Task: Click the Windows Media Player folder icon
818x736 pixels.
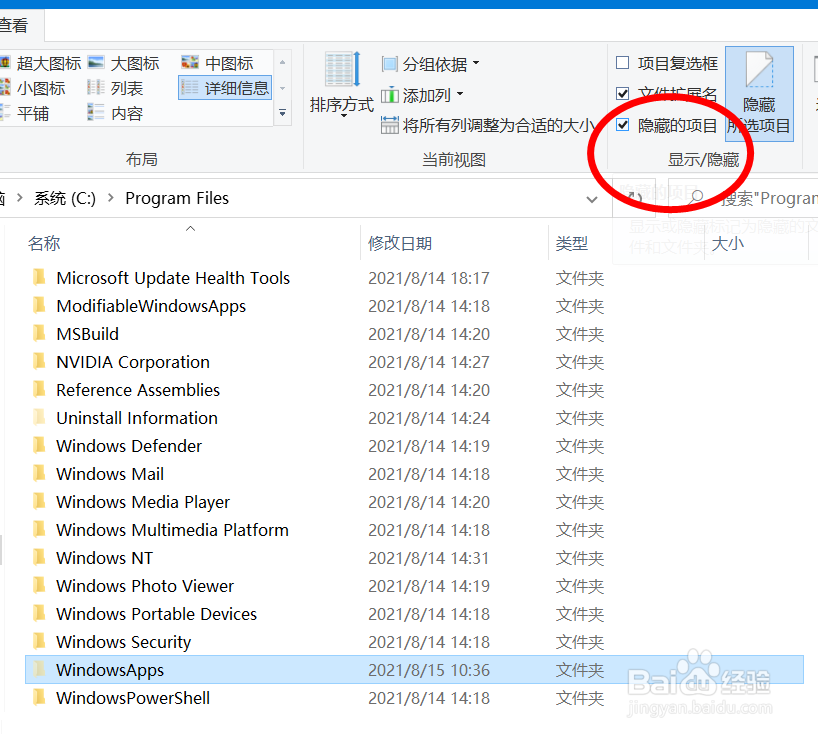Action: pyautogui.click(x=39, y=501)
